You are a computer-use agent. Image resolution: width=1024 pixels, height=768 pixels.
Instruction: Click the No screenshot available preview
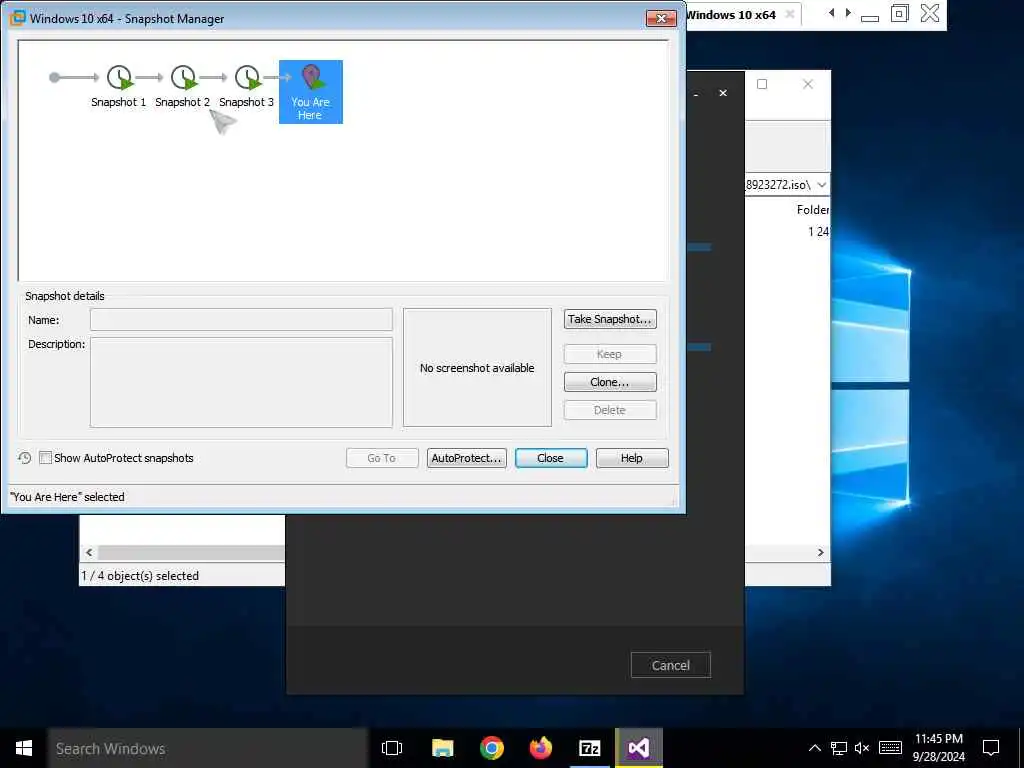coord(477,368)
